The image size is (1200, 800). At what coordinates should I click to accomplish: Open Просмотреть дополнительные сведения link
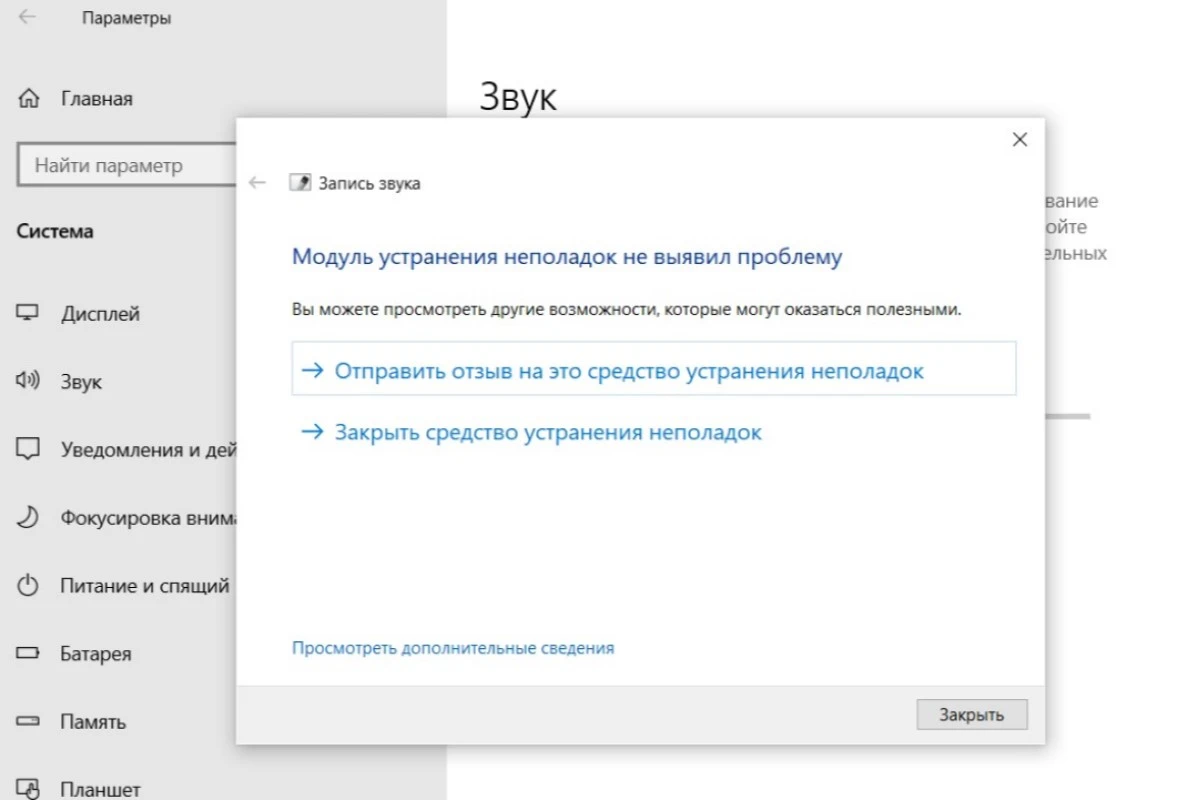[x=453, y=648]
